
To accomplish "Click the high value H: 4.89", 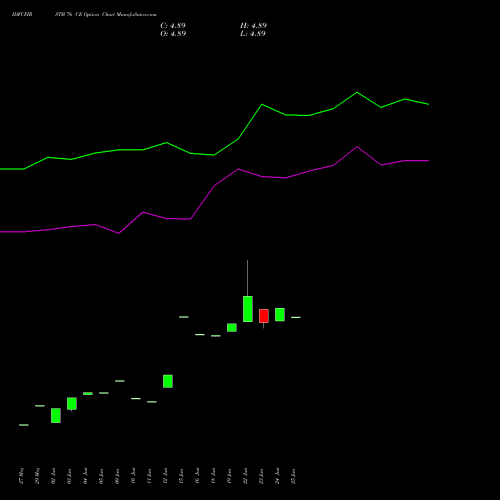I will point(253,26).
